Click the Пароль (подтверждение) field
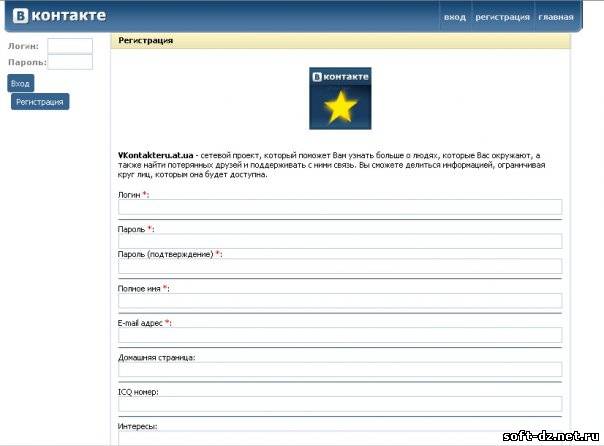The width and height of the screenshot is (604, 446). (340, 266)
